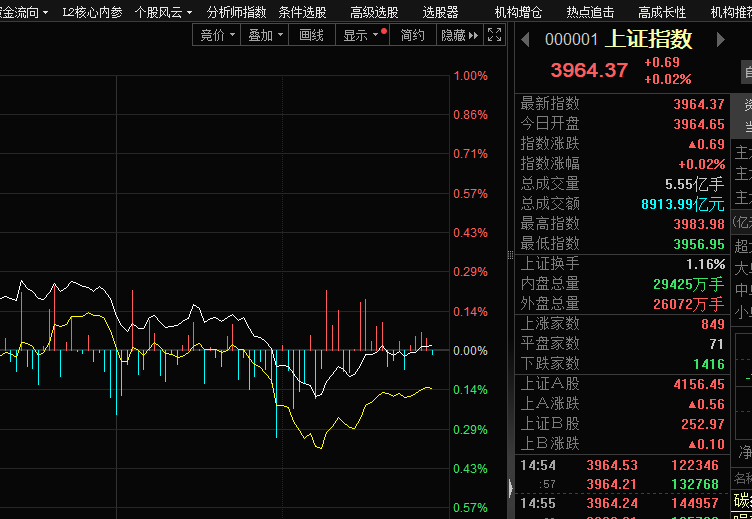Toggle the 隐藏 hide panel button

point(458,35)
